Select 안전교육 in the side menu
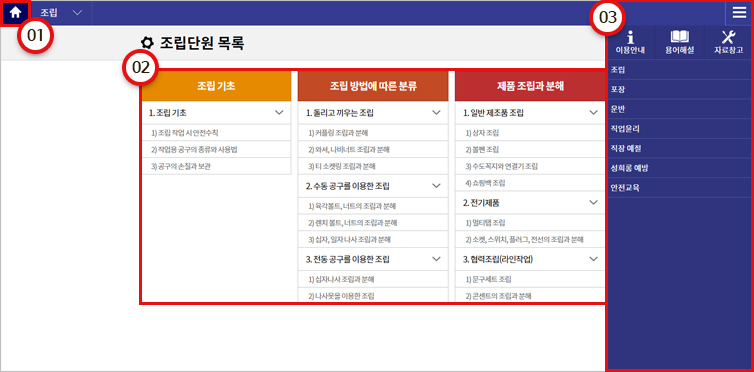754x372 pixels. point(679,188)
